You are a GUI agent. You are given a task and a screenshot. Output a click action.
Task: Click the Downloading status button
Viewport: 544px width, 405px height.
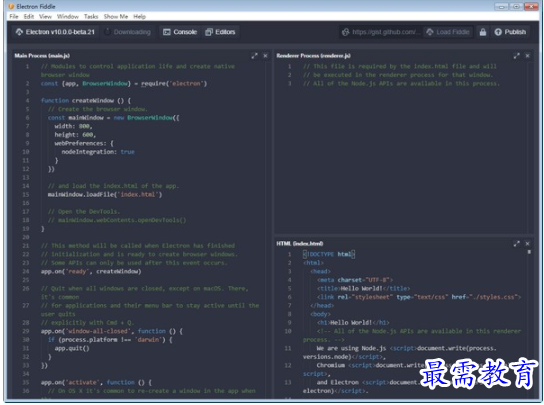coord(127,32)
